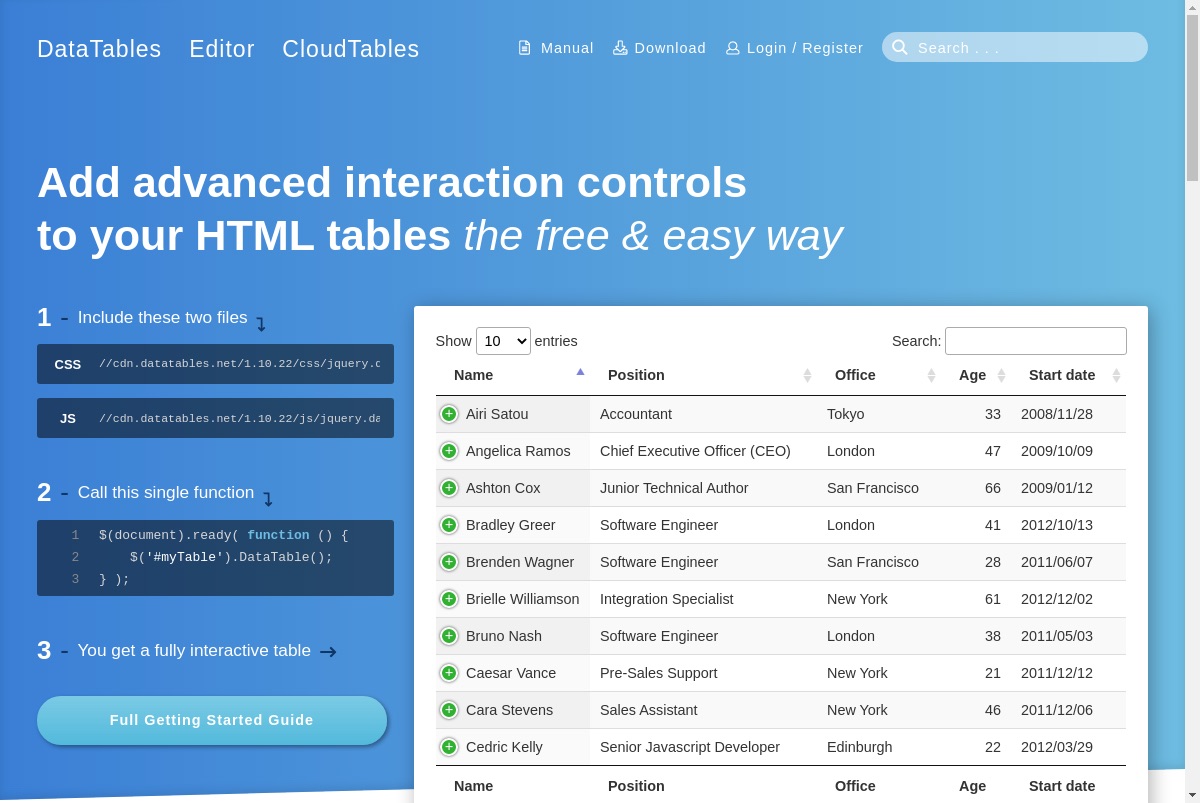Open the DataTables nav item
The height and width of the screenshot is (803, 1200).
(99, 49)
